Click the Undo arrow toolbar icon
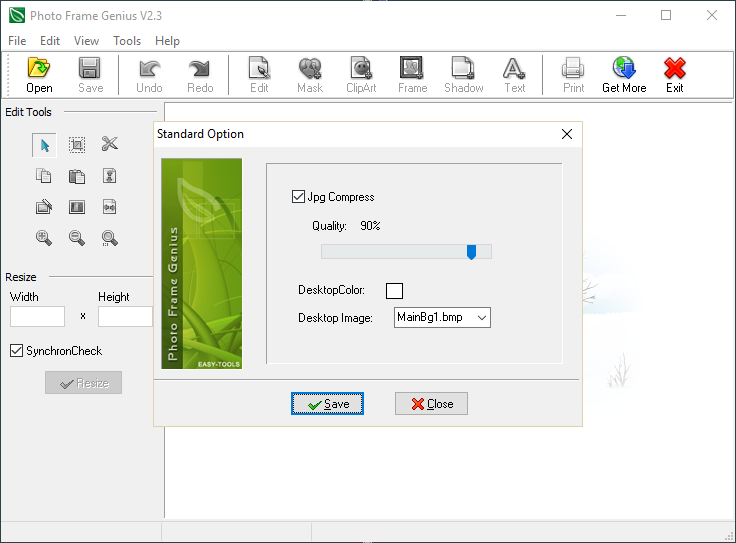 149,69
